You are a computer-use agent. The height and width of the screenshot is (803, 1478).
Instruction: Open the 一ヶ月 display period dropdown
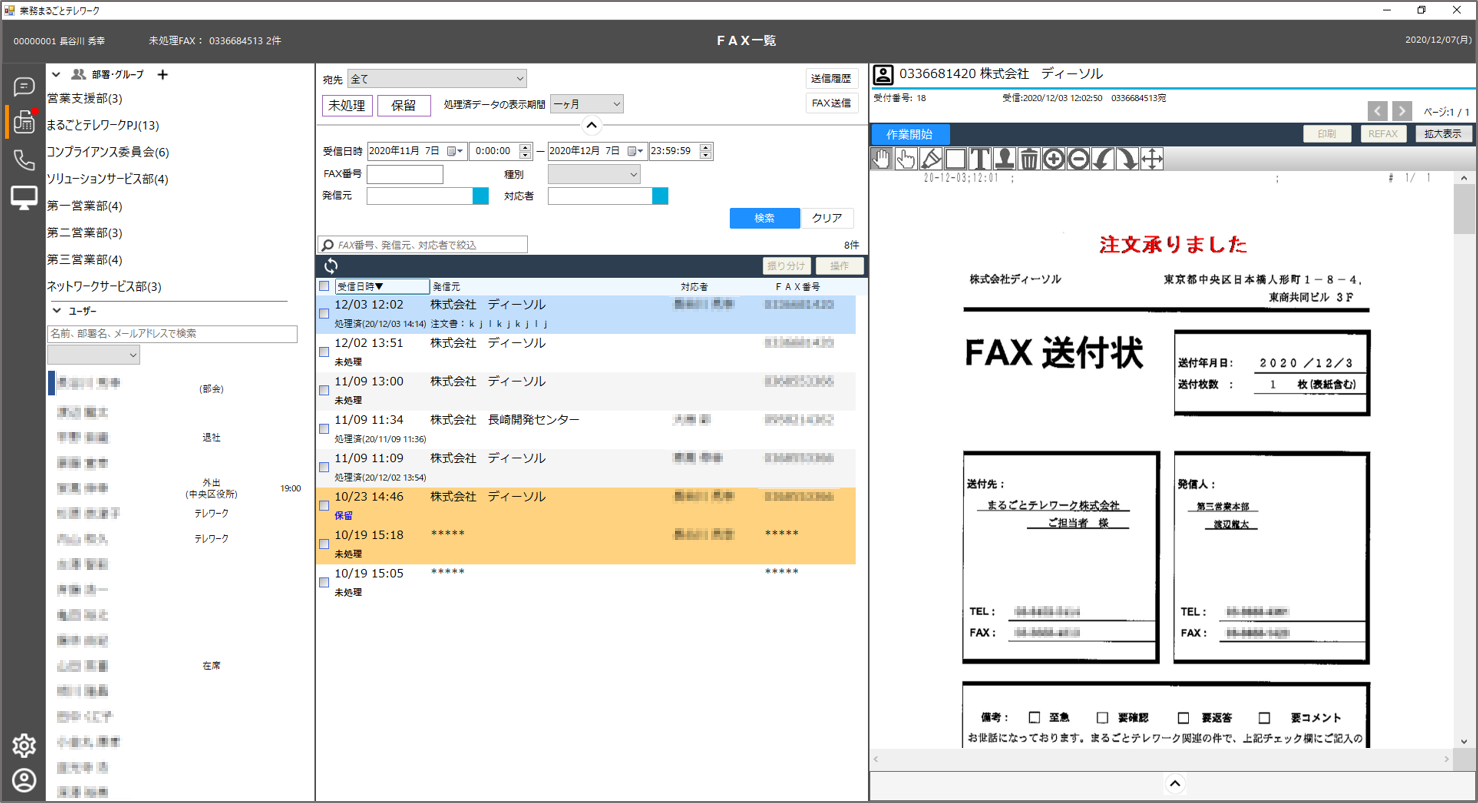(585, 103)
